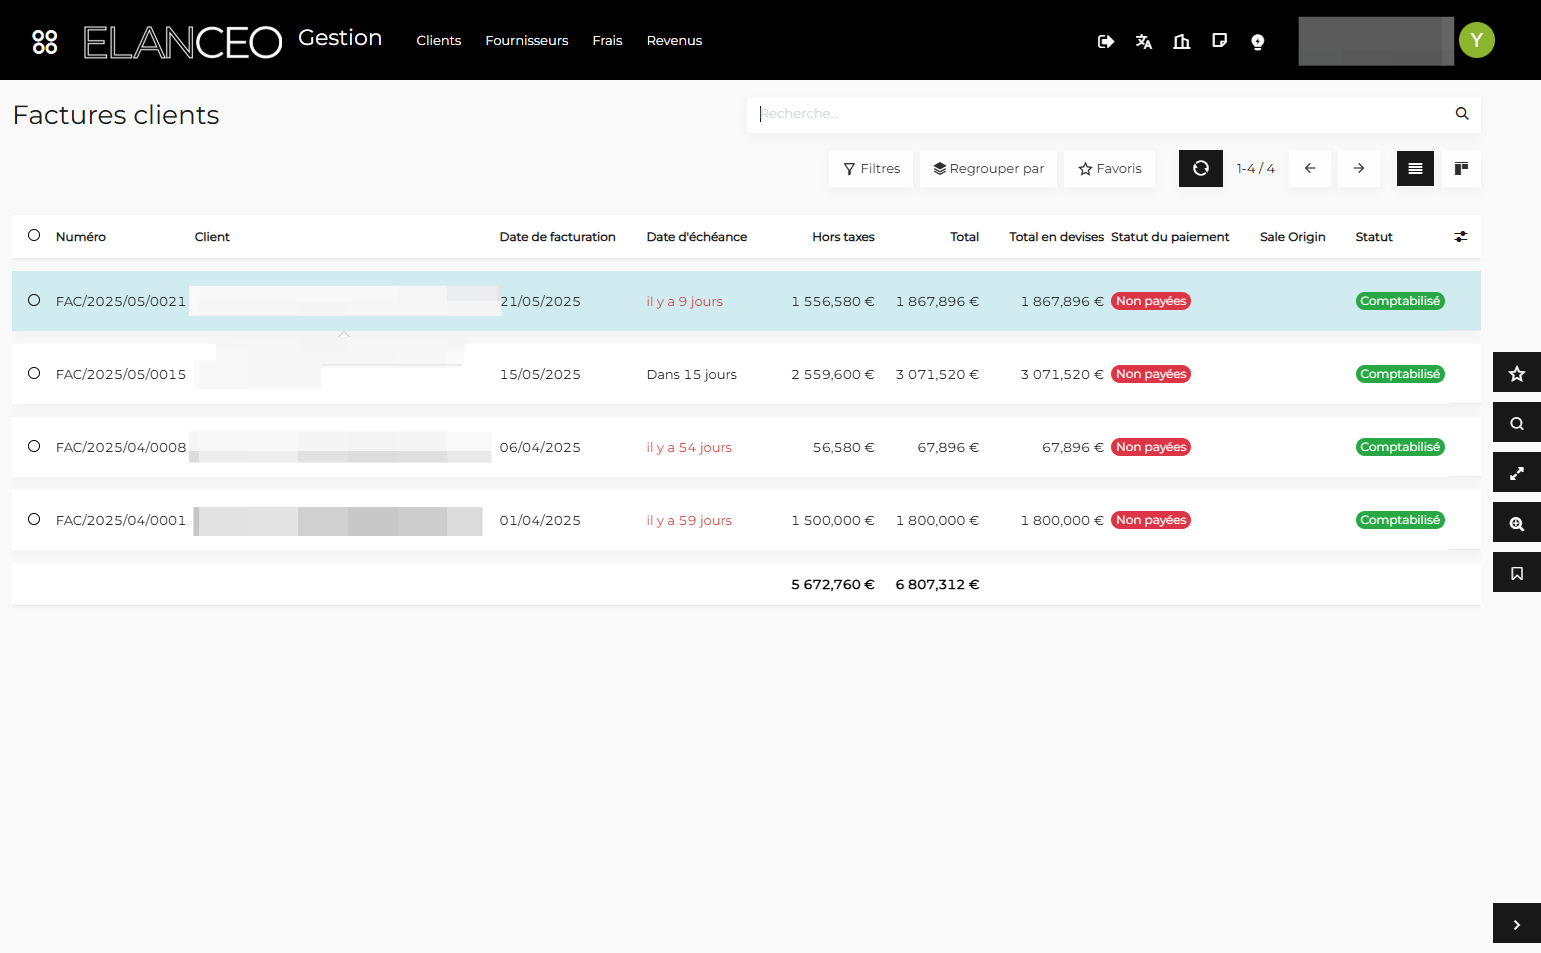
Task: Select invoice FAC/2025/04/0001 checkbox
Action: (x=34, y=519)
